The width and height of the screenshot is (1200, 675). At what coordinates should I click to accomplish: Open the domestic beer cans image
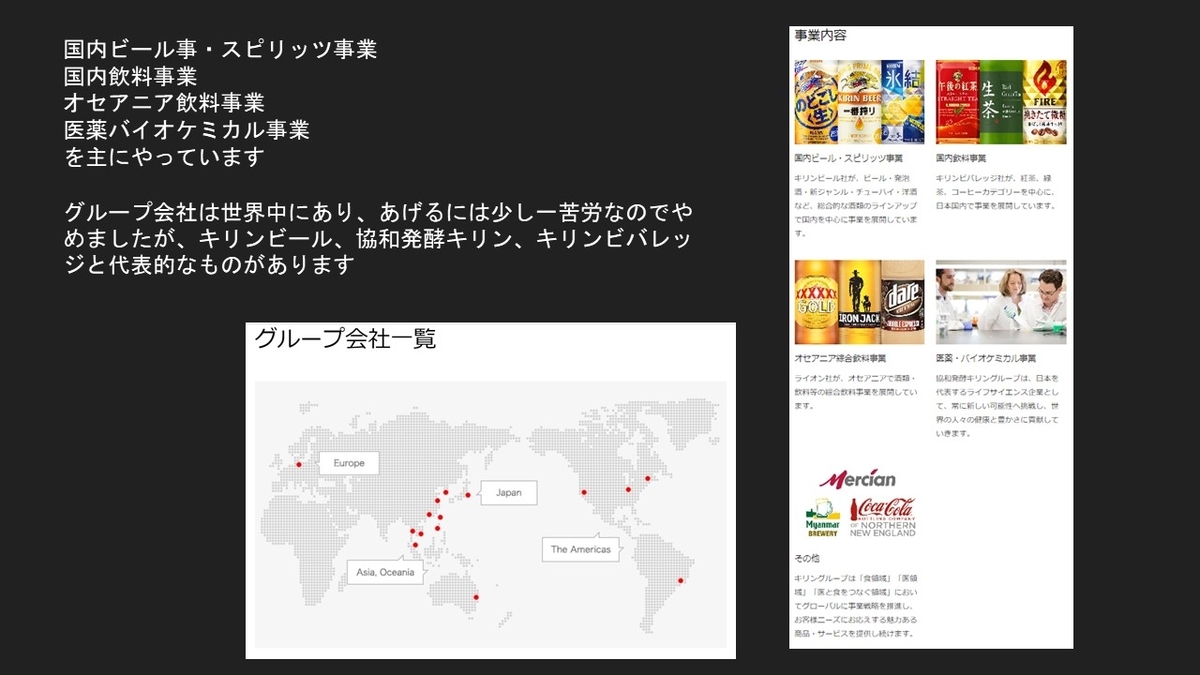point(859,102)
